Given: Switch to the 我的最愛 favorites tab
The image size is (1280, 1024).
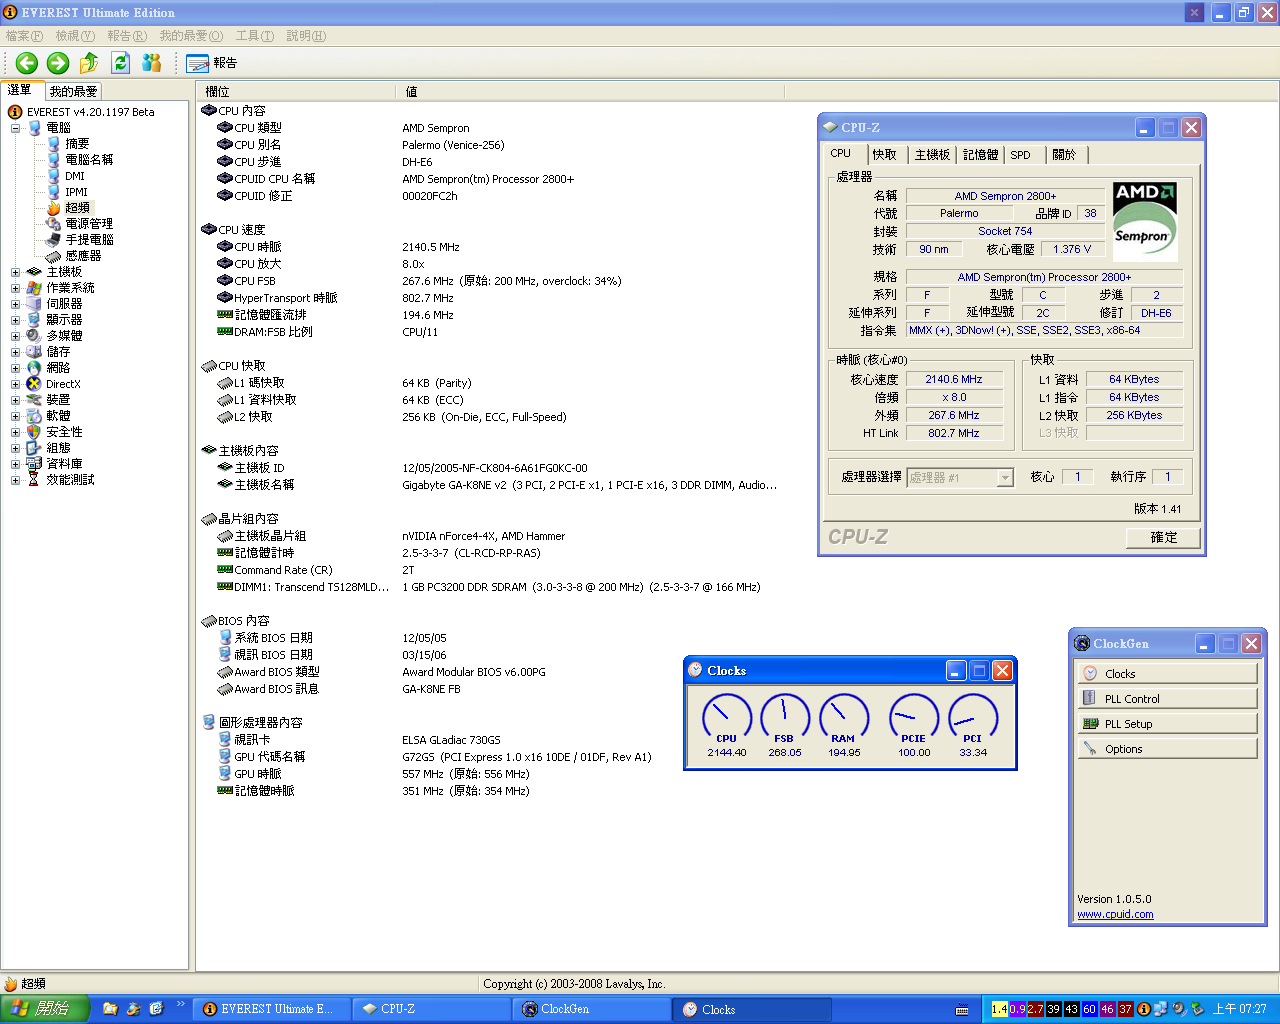Looking at the screenshot, I should pyautogui.click(x=73, y=91).
